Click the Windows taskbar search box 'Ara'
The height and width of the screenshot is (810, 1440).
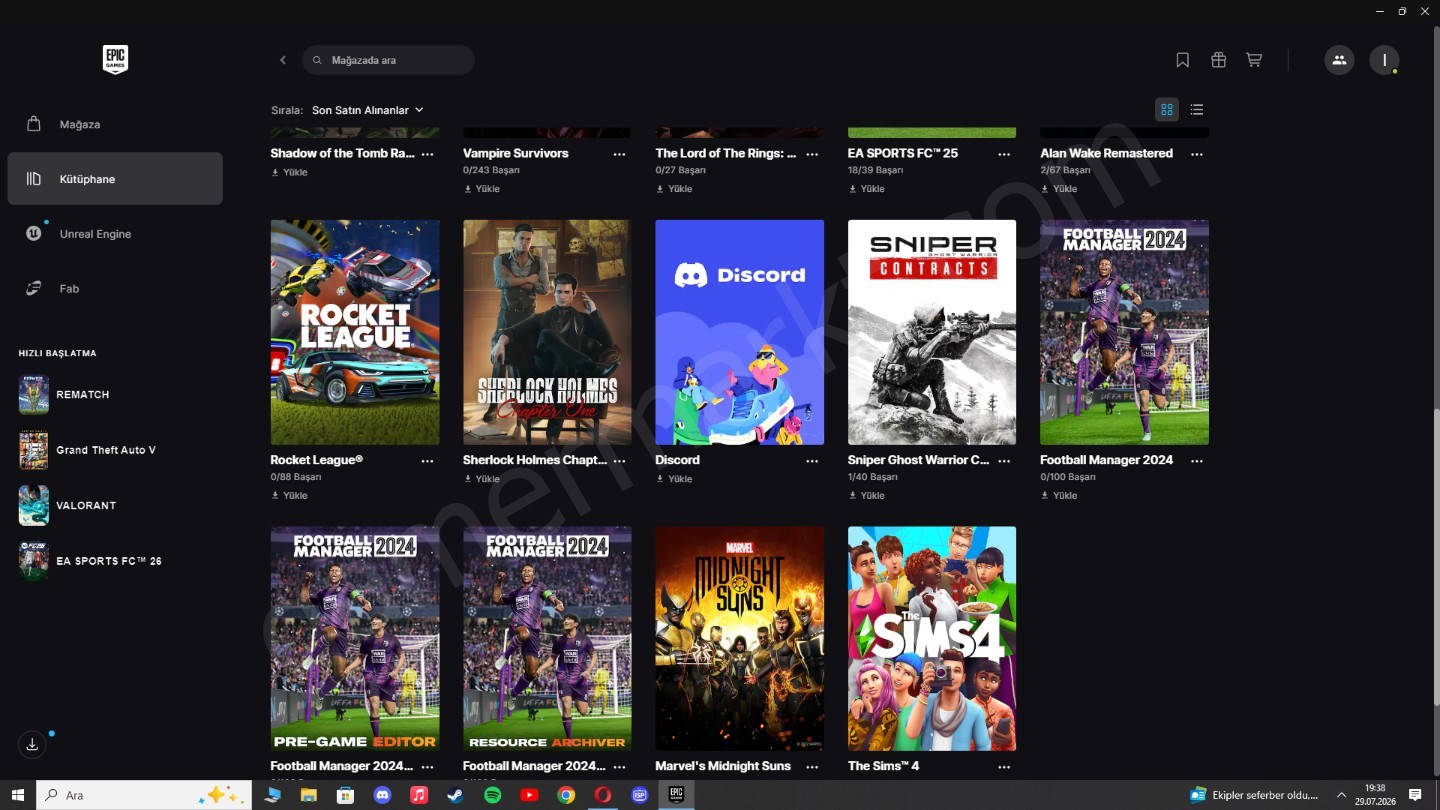144,795
